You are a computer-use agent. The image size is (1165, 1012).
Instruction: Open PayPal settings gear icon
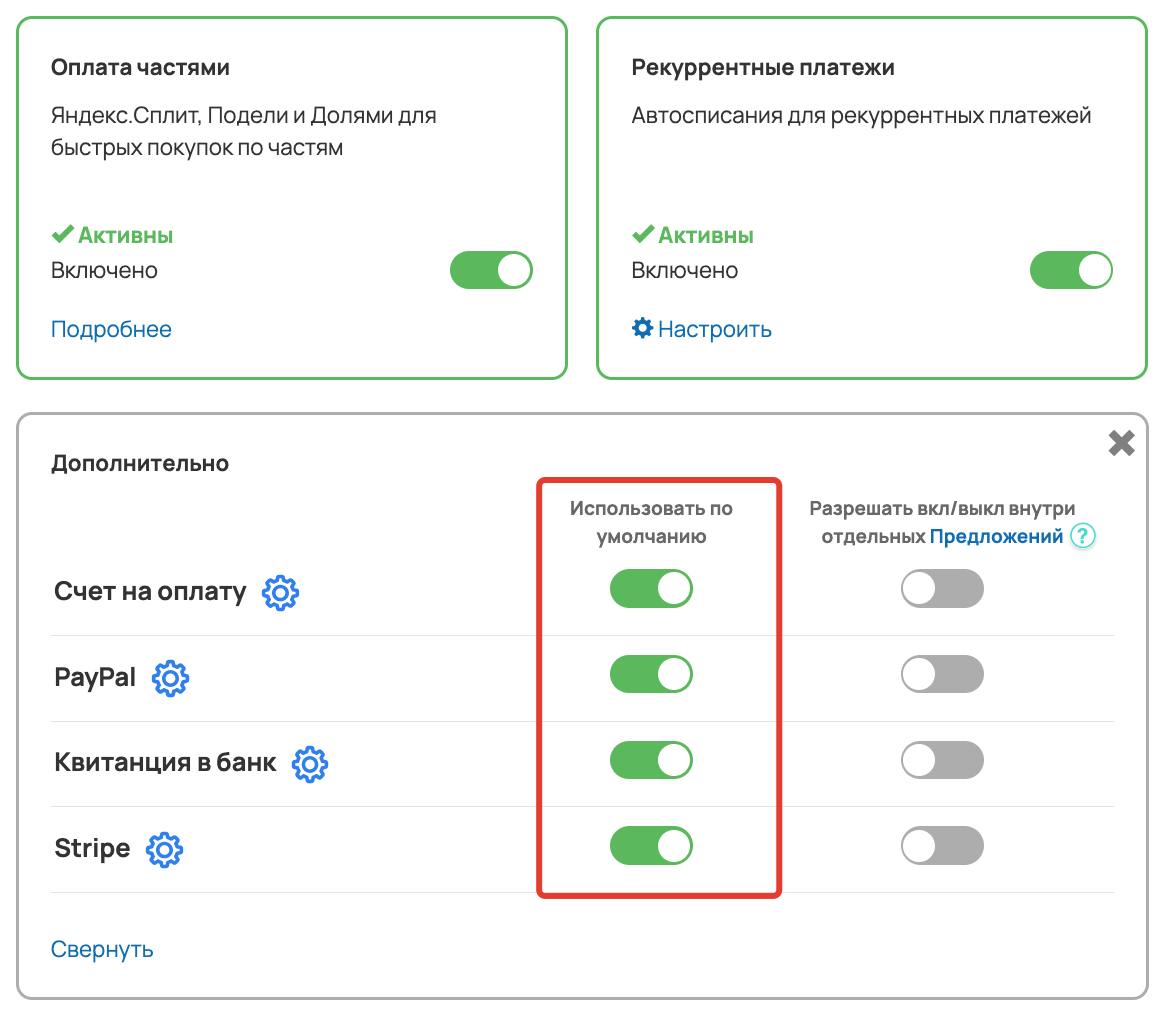pyautogui.click(x=170, y=678)
